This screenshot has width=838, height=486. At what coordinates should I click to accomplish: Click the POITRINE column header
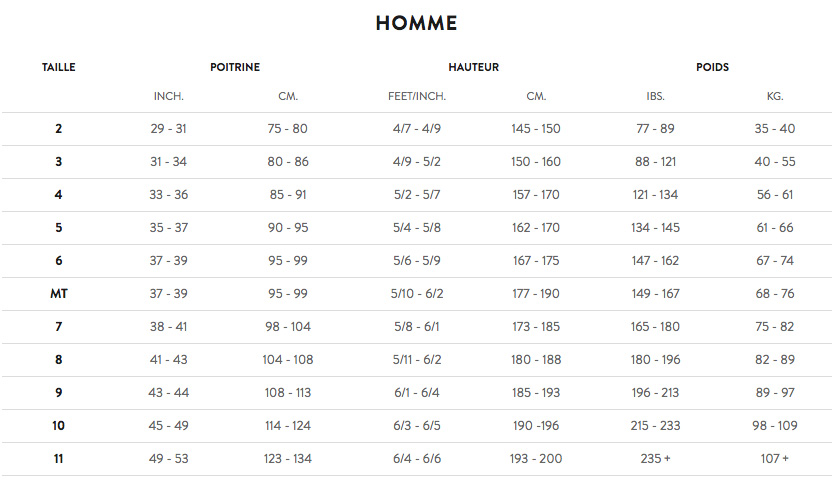point(235,68)
